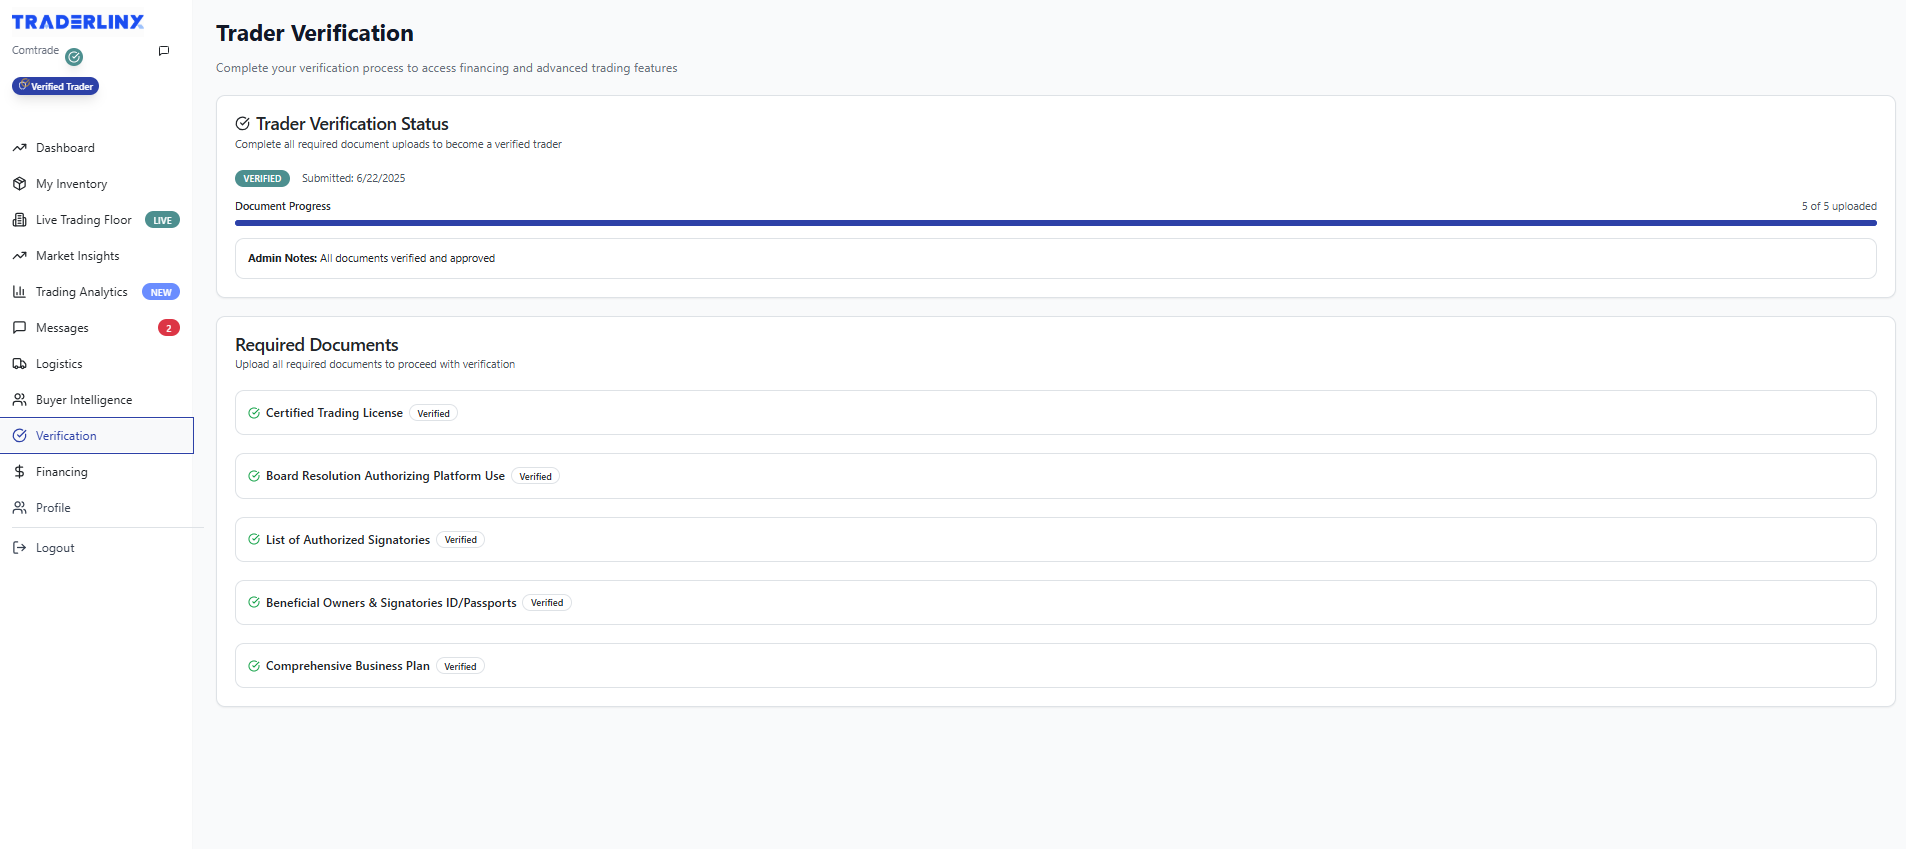Click the LIVE badge on Trading Floor
This screenshot has height=849, width=1906.
coord(162,220)
